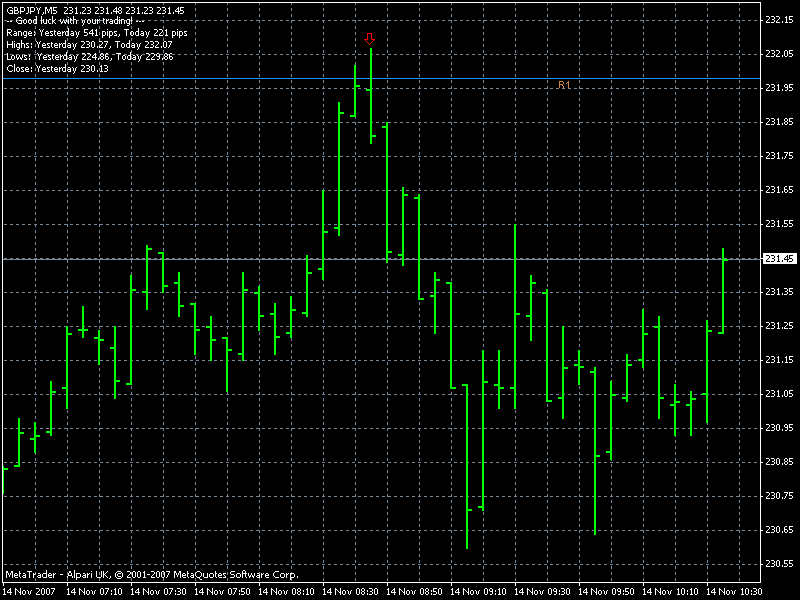Click the price bar beneath the red arrow
The height and width of the screenshot is (600, 800).
click(x=371, y=96)
